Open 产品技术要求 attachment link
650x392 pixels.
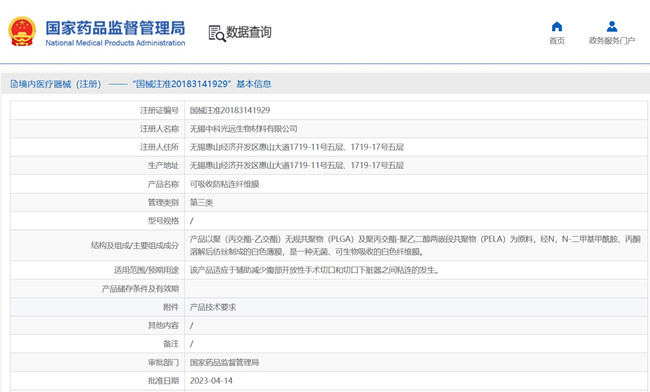[213, 307]
